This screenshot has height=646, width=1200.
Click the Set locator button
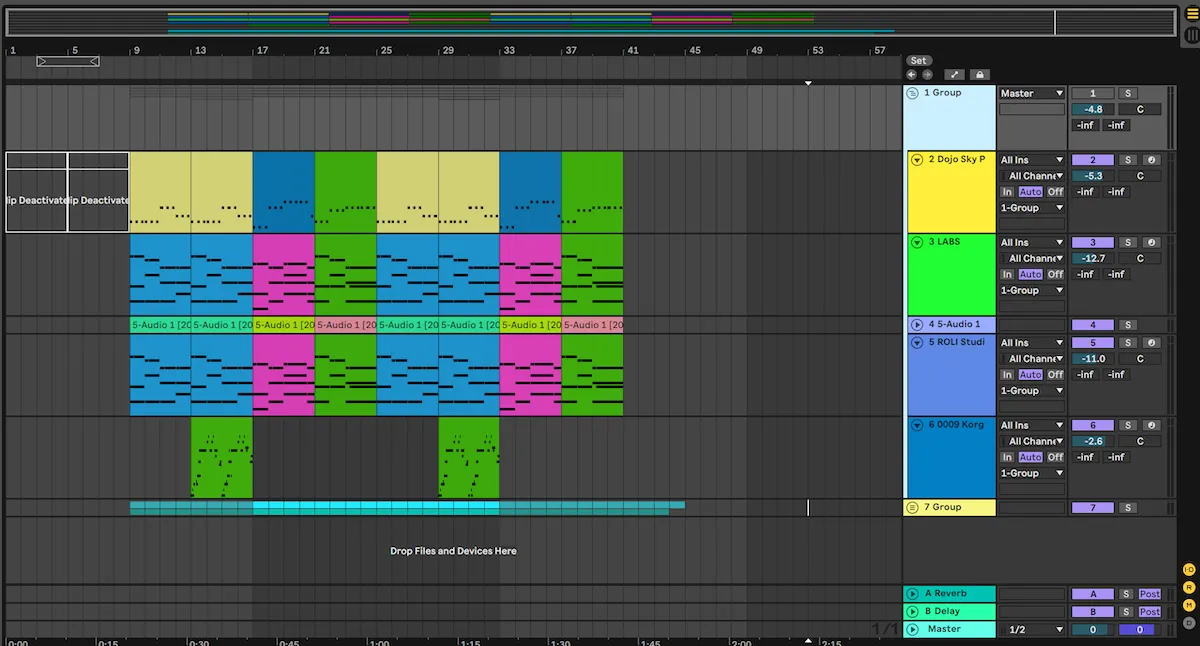919,61
